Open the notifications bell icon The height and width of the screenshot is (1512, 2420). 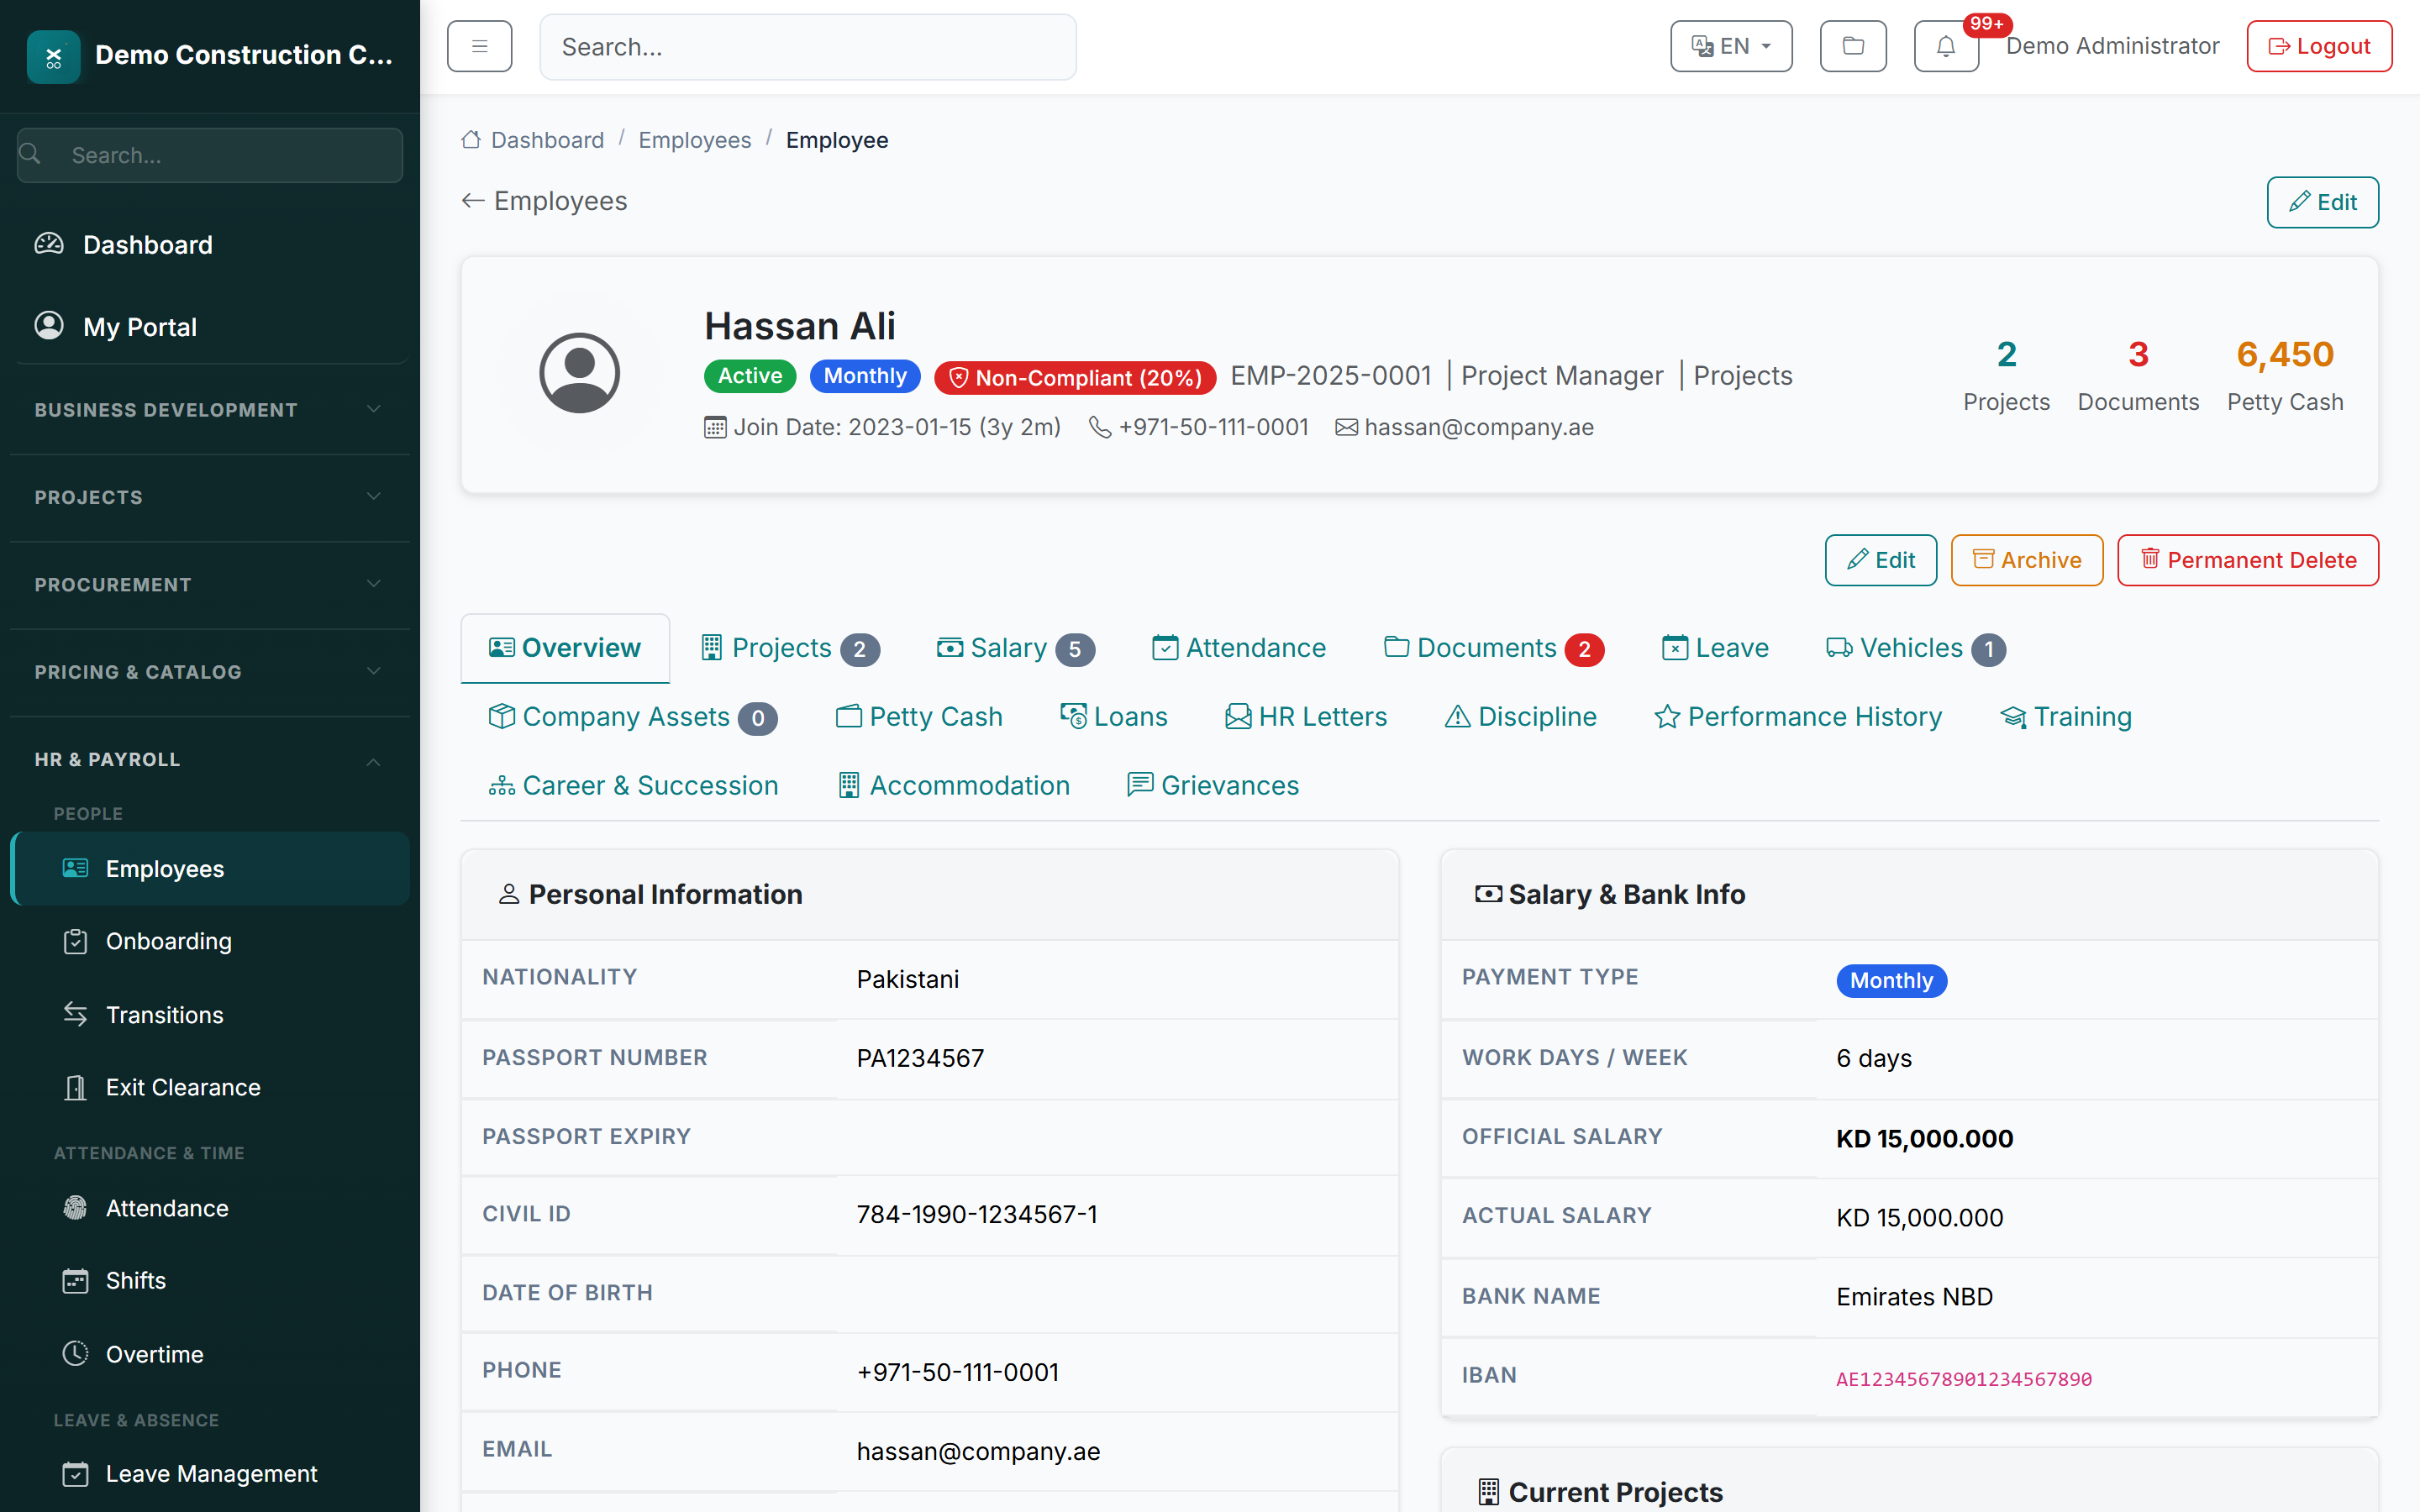(x=1944, y=46)
